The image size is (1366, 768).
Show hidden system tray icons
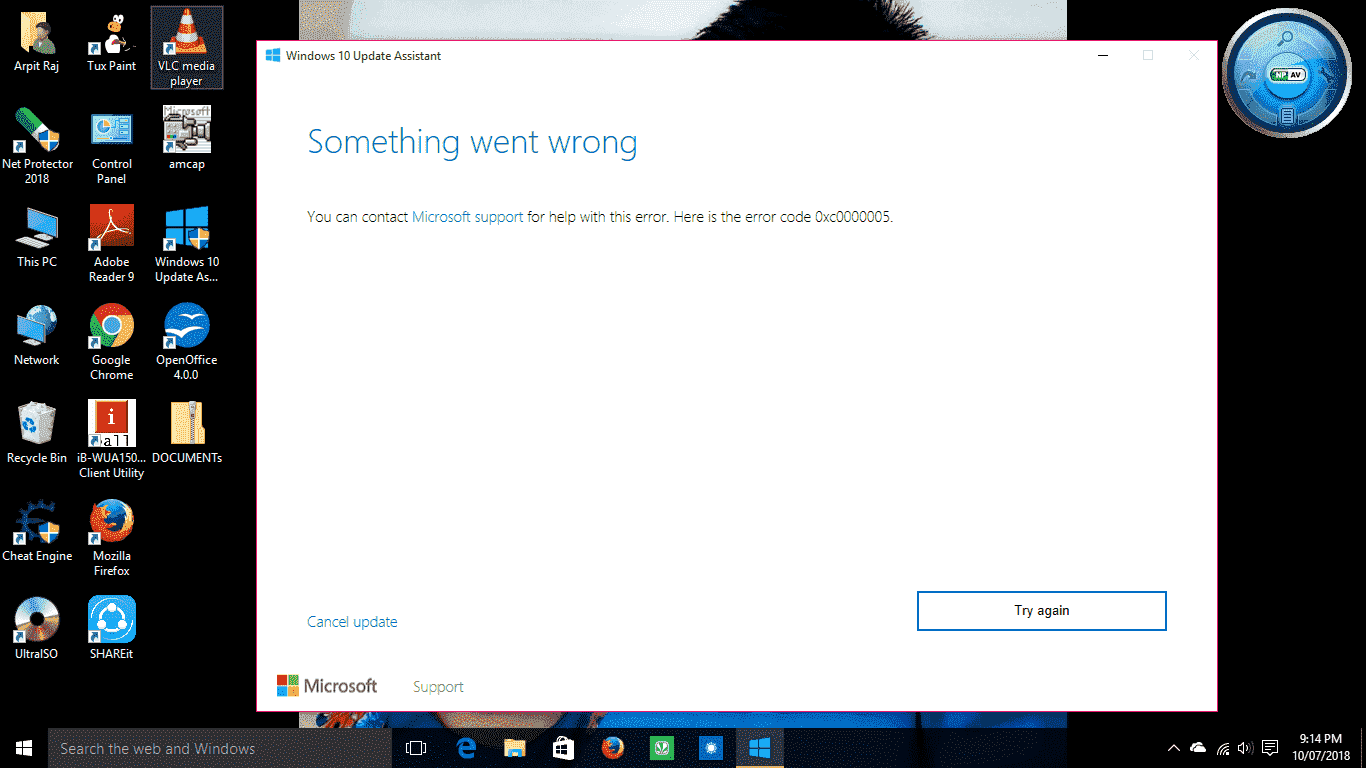(1174, 748)
